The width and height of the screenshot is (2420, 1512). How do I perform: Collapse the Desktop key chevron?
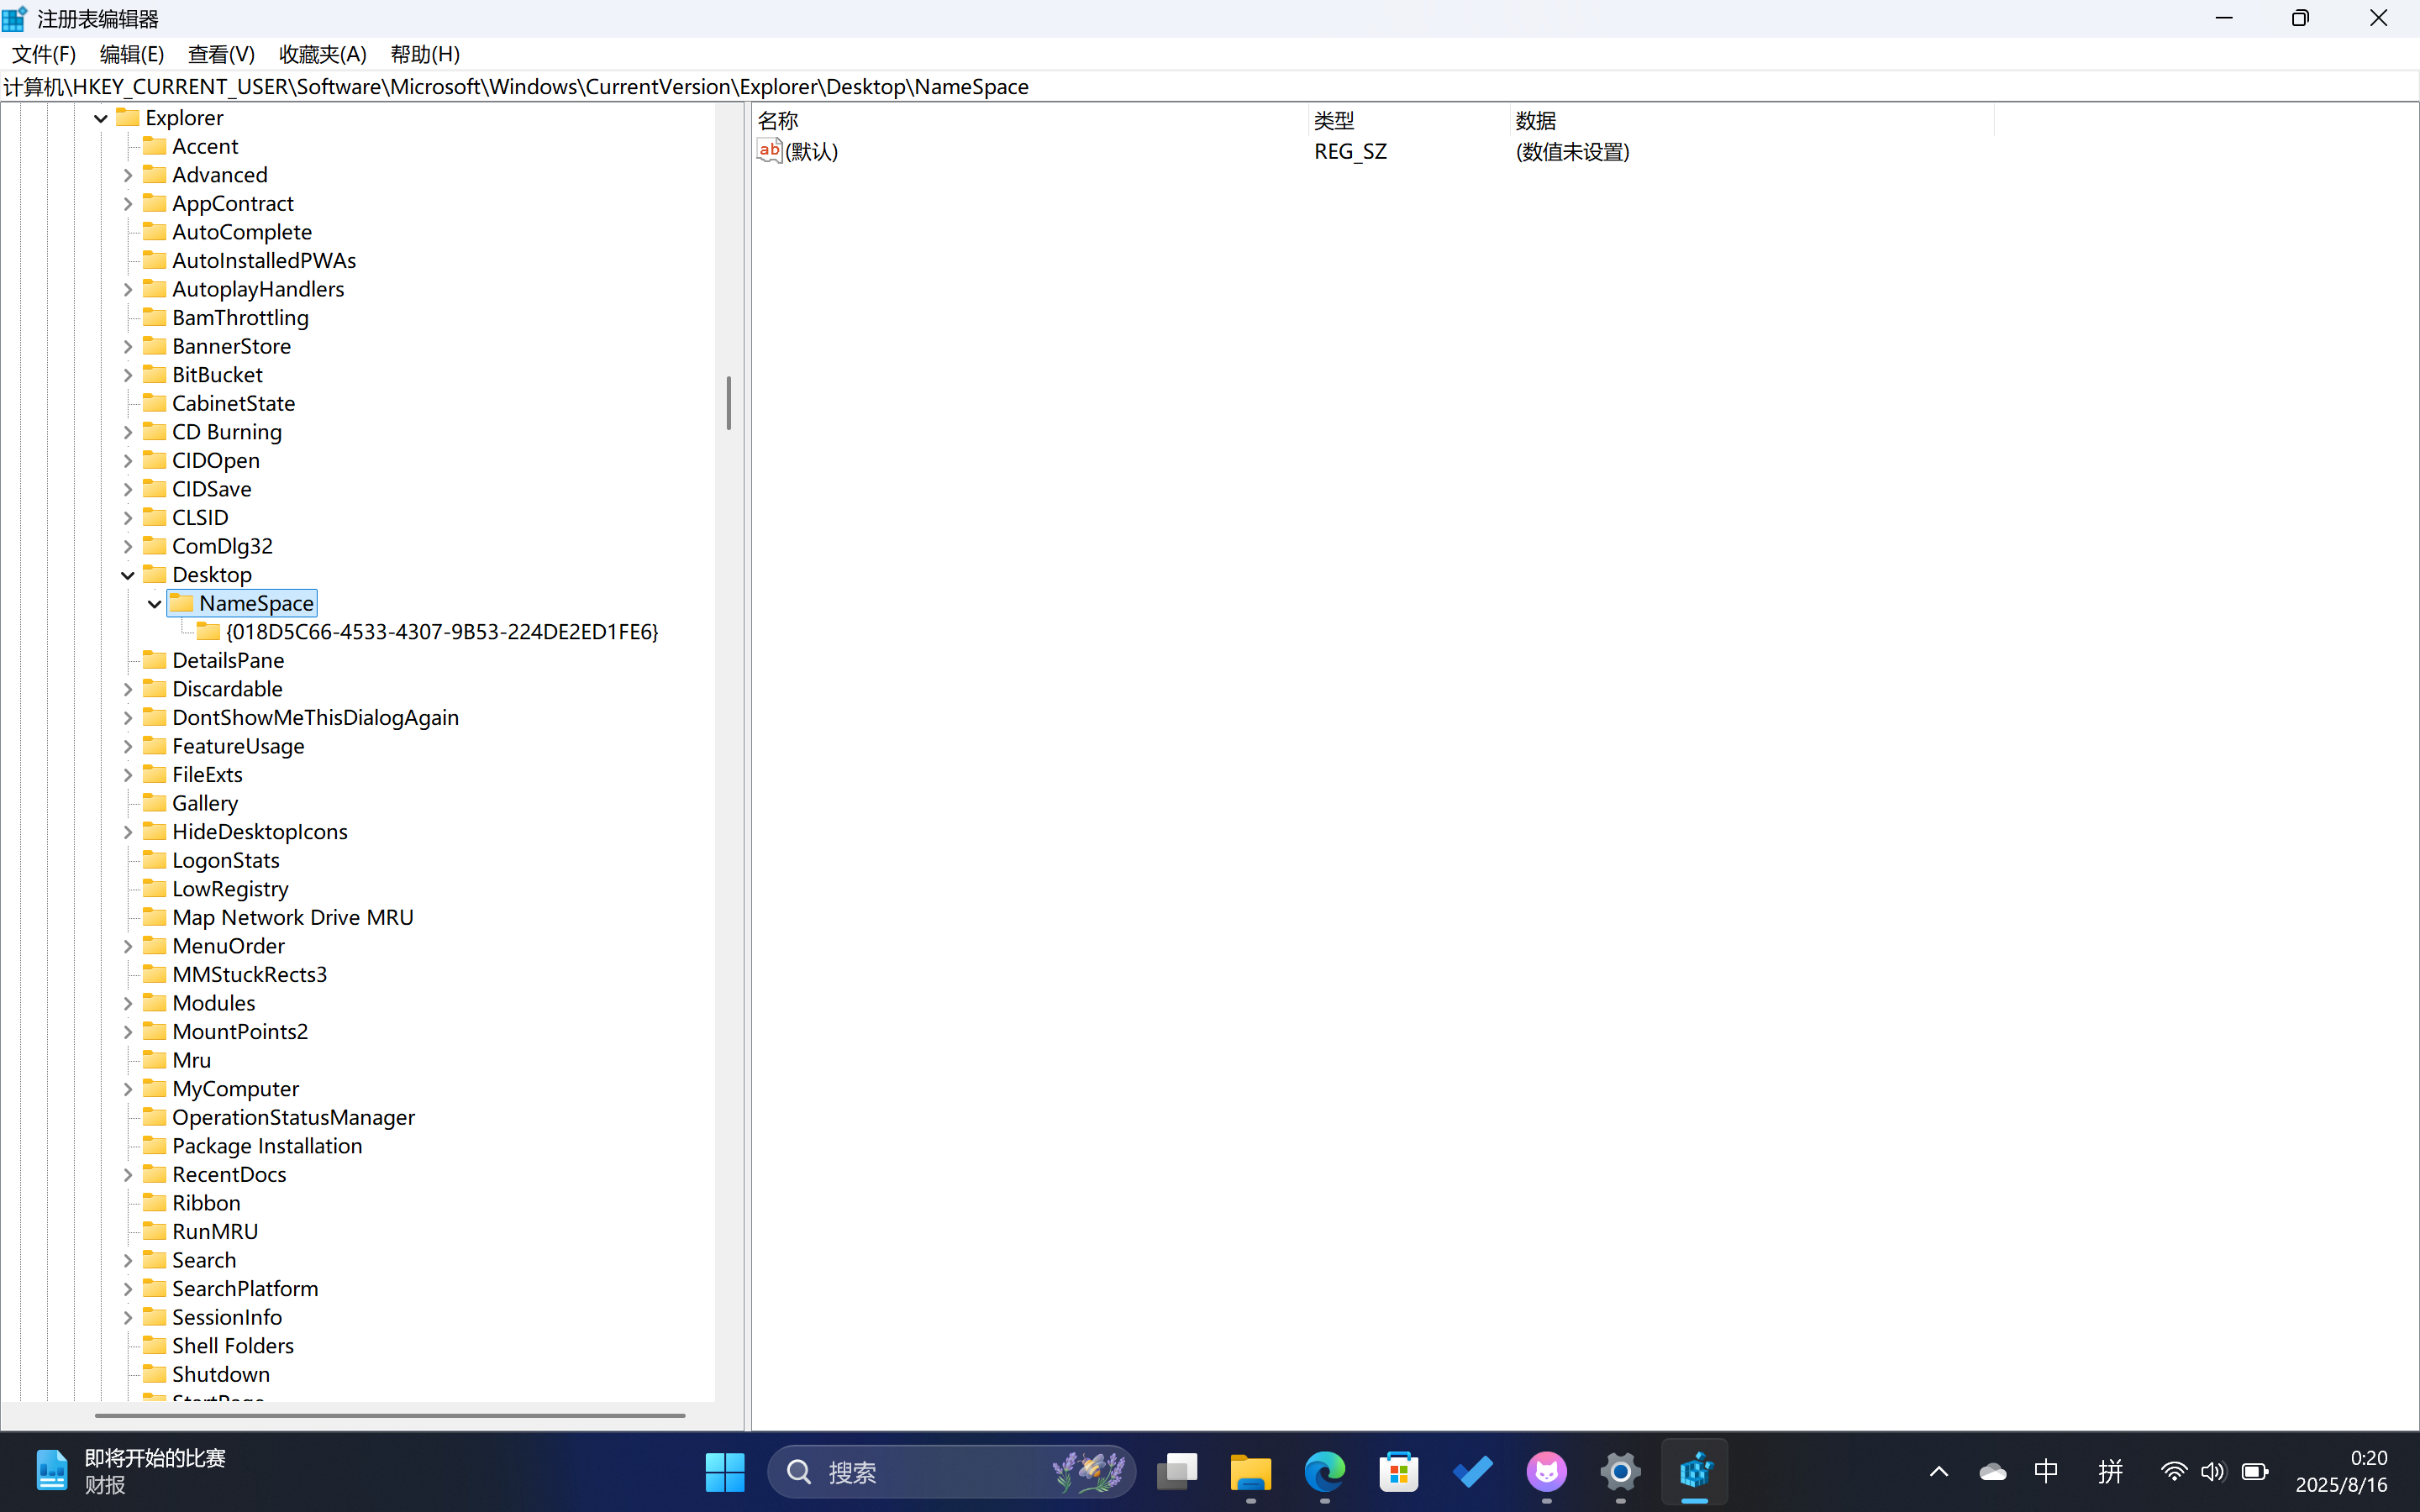128,575
